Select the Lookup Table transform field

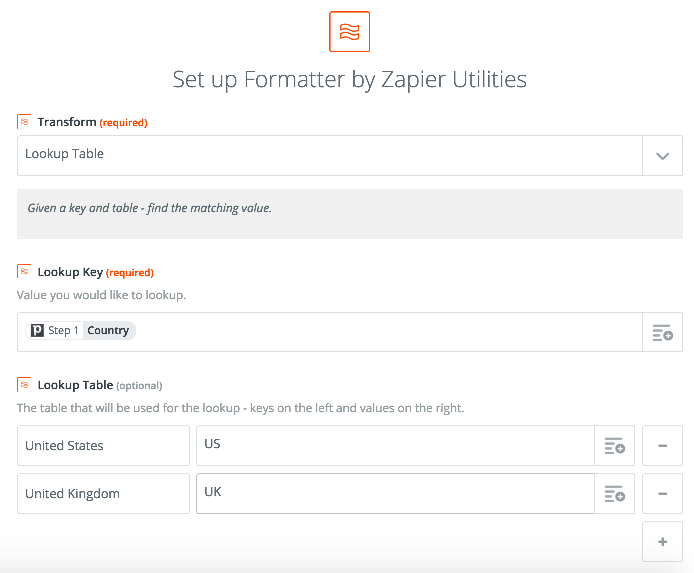tap(330, 156)
